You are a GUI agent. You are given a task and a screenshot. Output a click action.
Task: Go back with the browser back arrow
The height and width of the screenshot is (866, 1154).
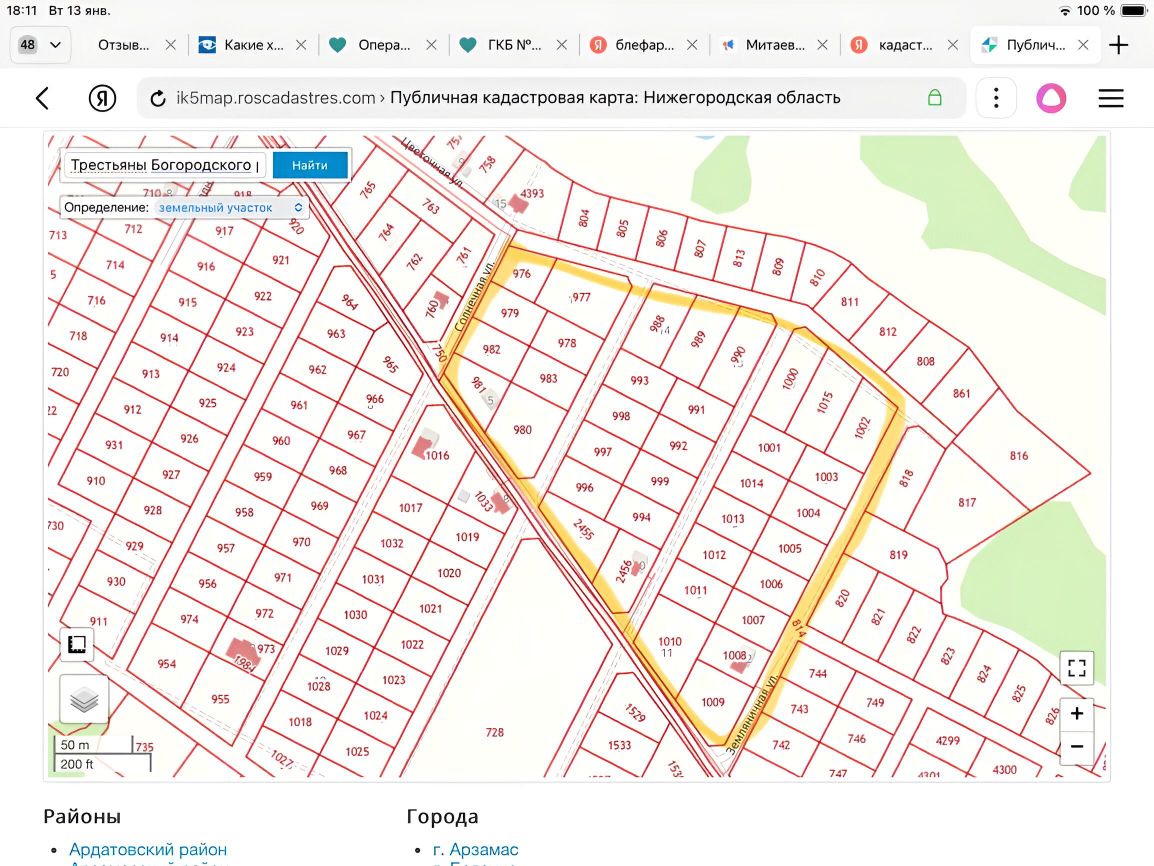43,98
